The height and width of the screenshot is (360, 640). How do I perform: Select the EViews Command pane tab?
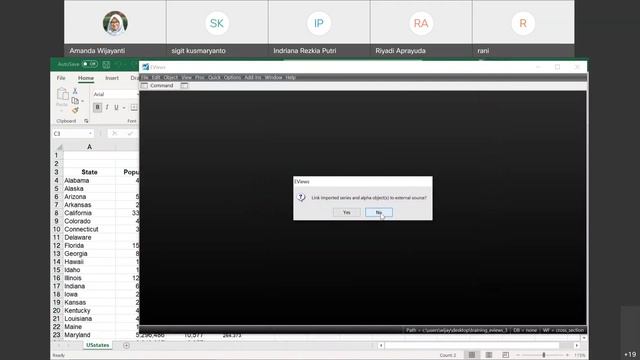tap(158, 86)
